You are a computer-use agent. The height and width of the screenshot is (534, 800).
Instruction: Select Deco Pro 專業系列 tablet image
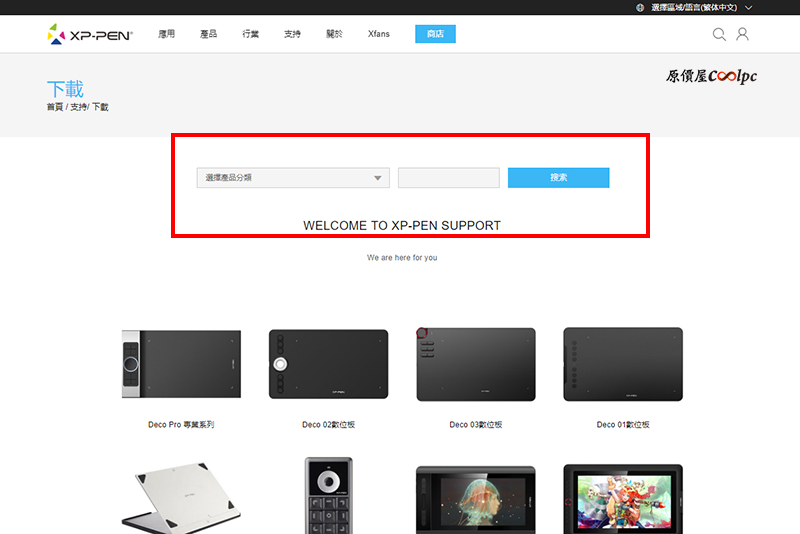181,364
